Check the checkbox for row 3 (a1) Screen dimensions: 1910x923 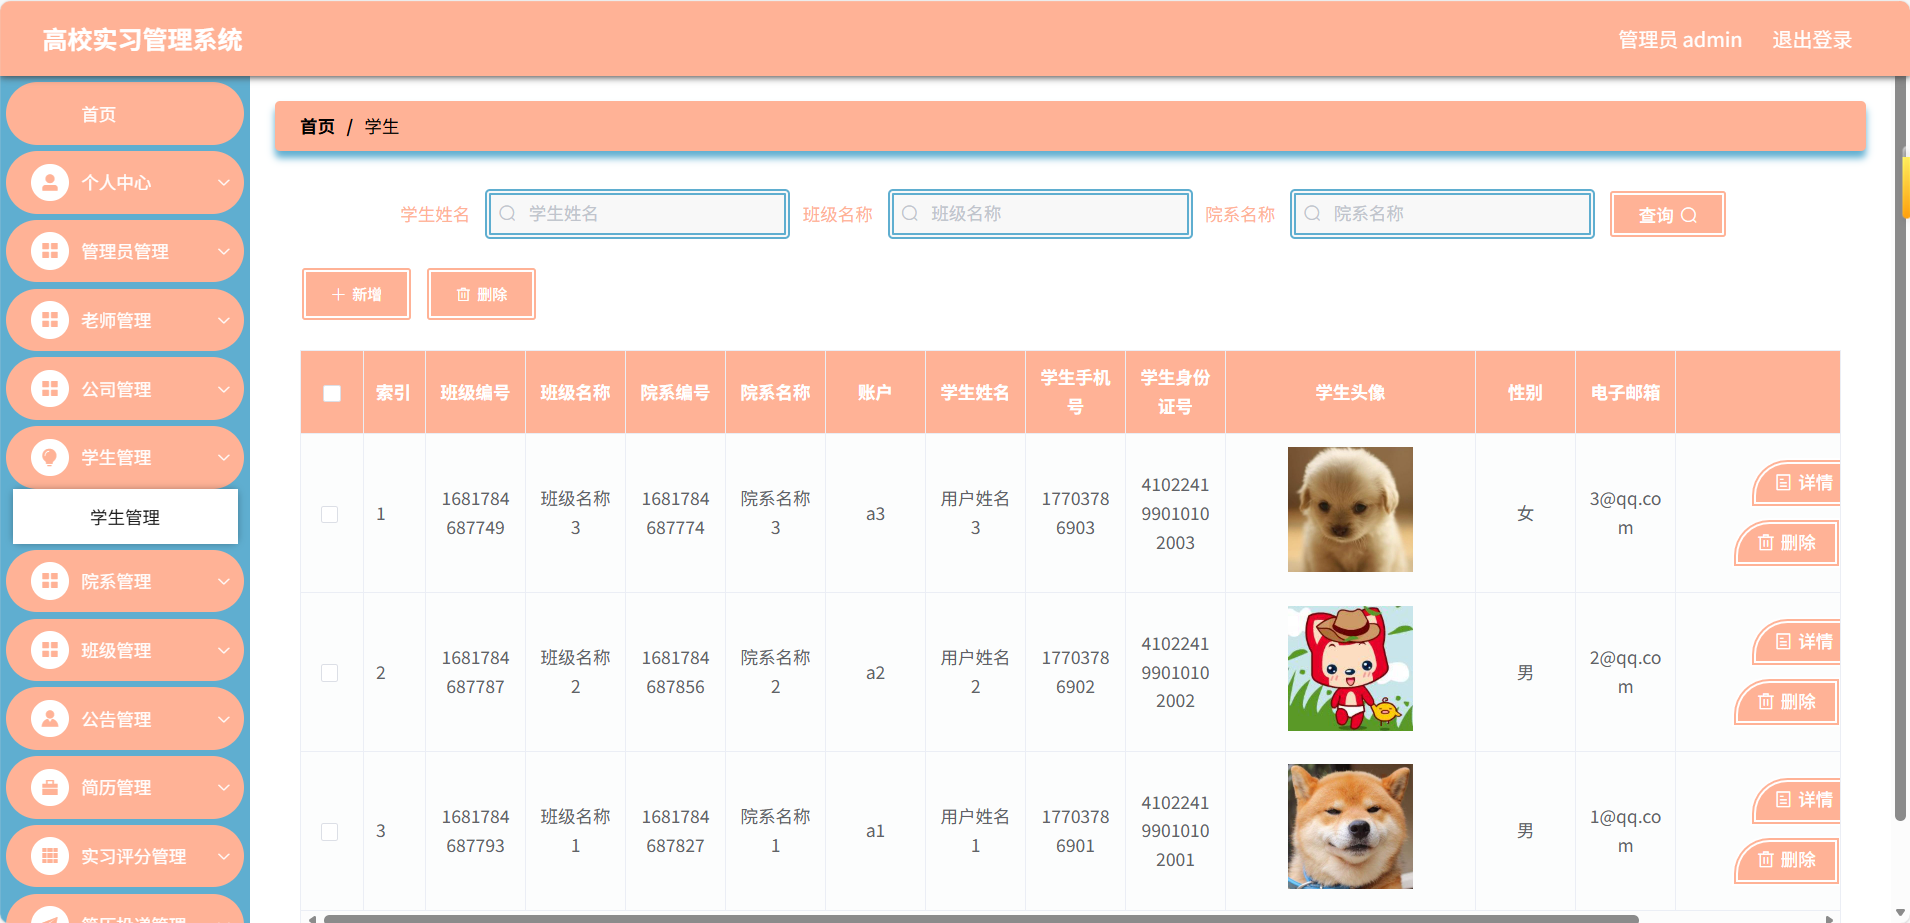(x=329, y=832)
